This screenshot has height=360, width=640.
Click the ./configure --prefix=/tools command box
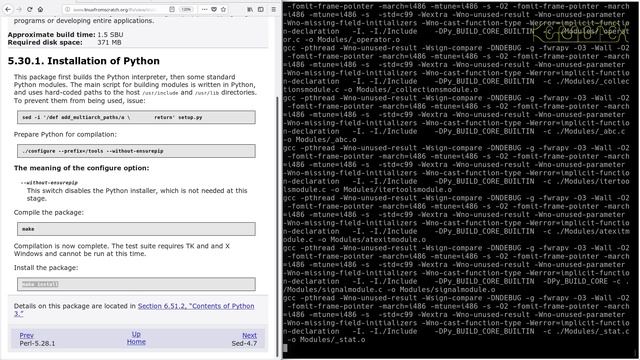[136, 151]
